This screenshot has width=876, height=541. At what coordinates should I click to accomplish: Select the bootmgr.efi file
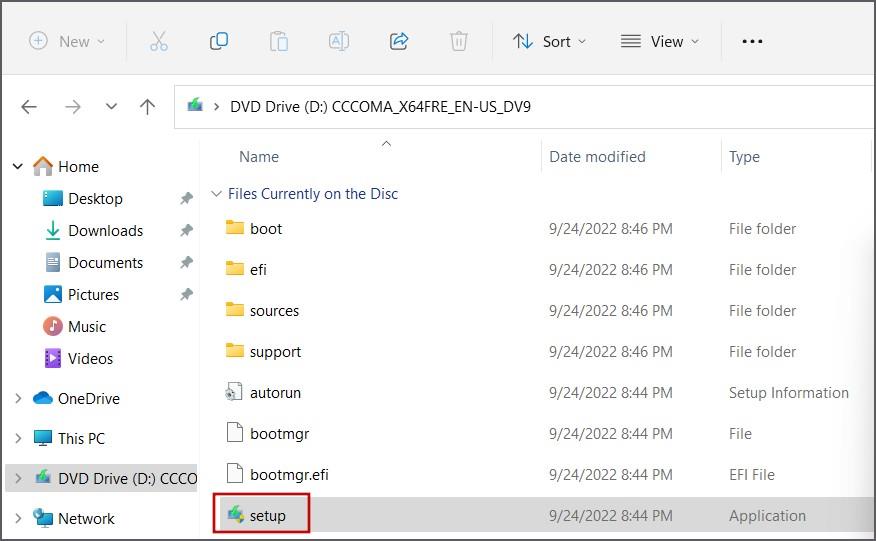(x=289, y=475)
